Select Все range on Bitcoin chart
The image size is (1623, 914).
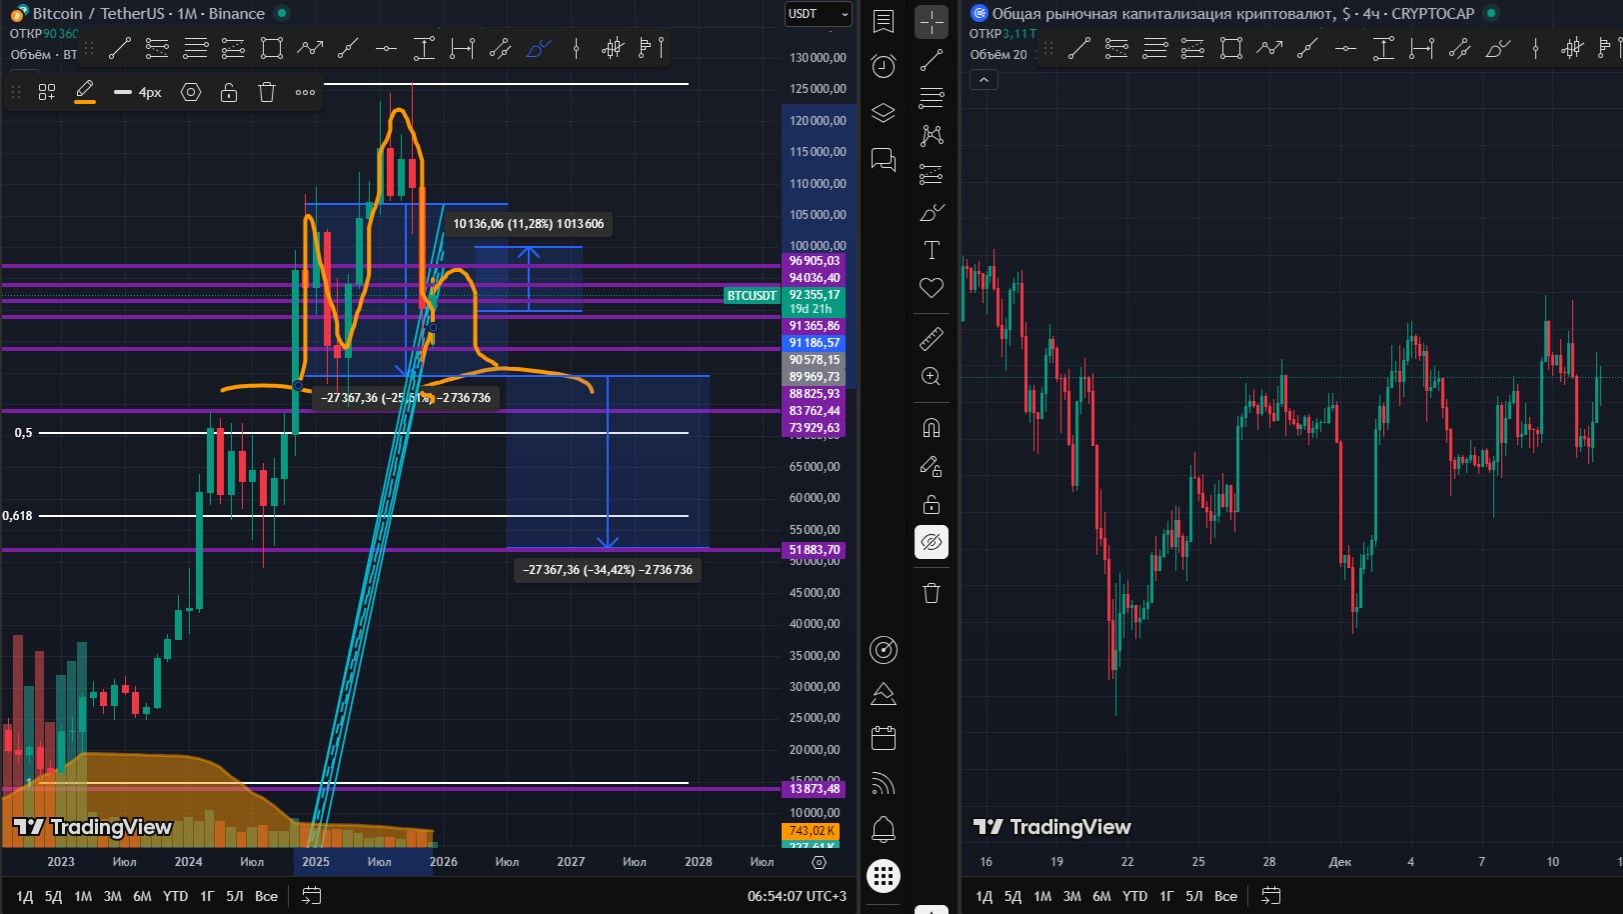[266, 896]
